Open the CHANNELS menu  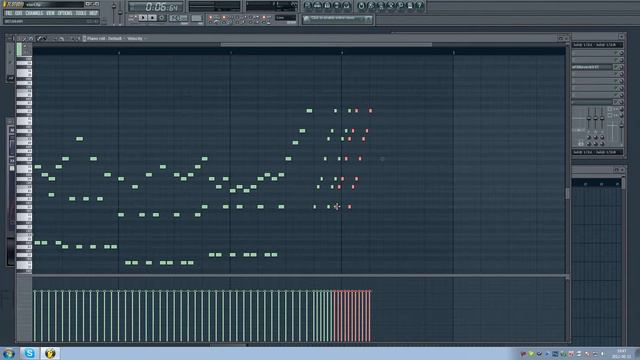(x=34, y=13)
